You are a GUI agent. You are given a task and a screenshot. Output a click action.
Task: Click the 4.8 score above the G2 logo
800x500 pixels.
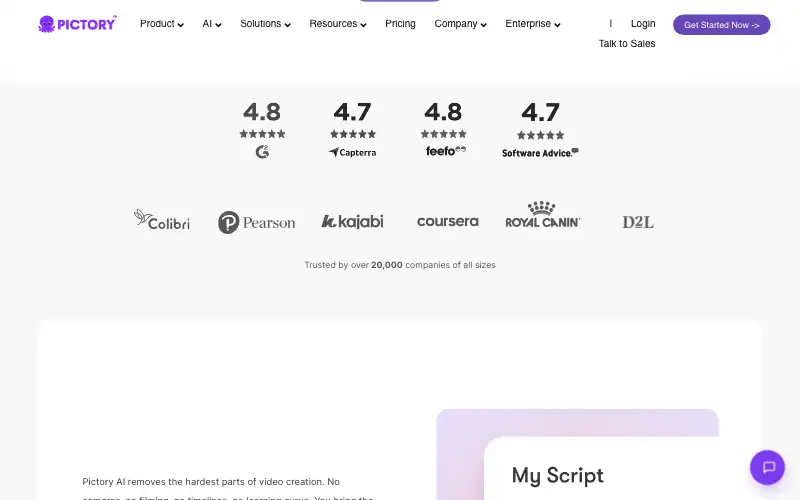tap(262, 112)
